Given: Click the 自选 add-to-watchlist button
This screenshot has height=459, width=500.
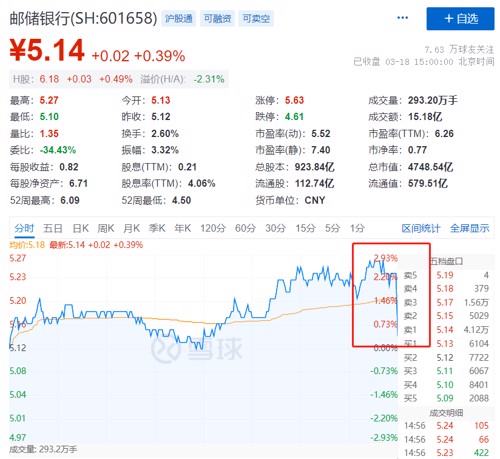Looking at the screenshot, I should (x=460, y=19).
